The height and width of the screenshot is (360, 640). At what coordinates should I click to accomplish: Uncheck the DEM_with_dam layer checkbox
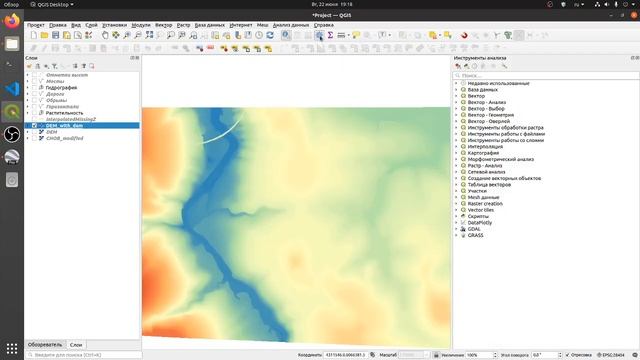(35, 126)
